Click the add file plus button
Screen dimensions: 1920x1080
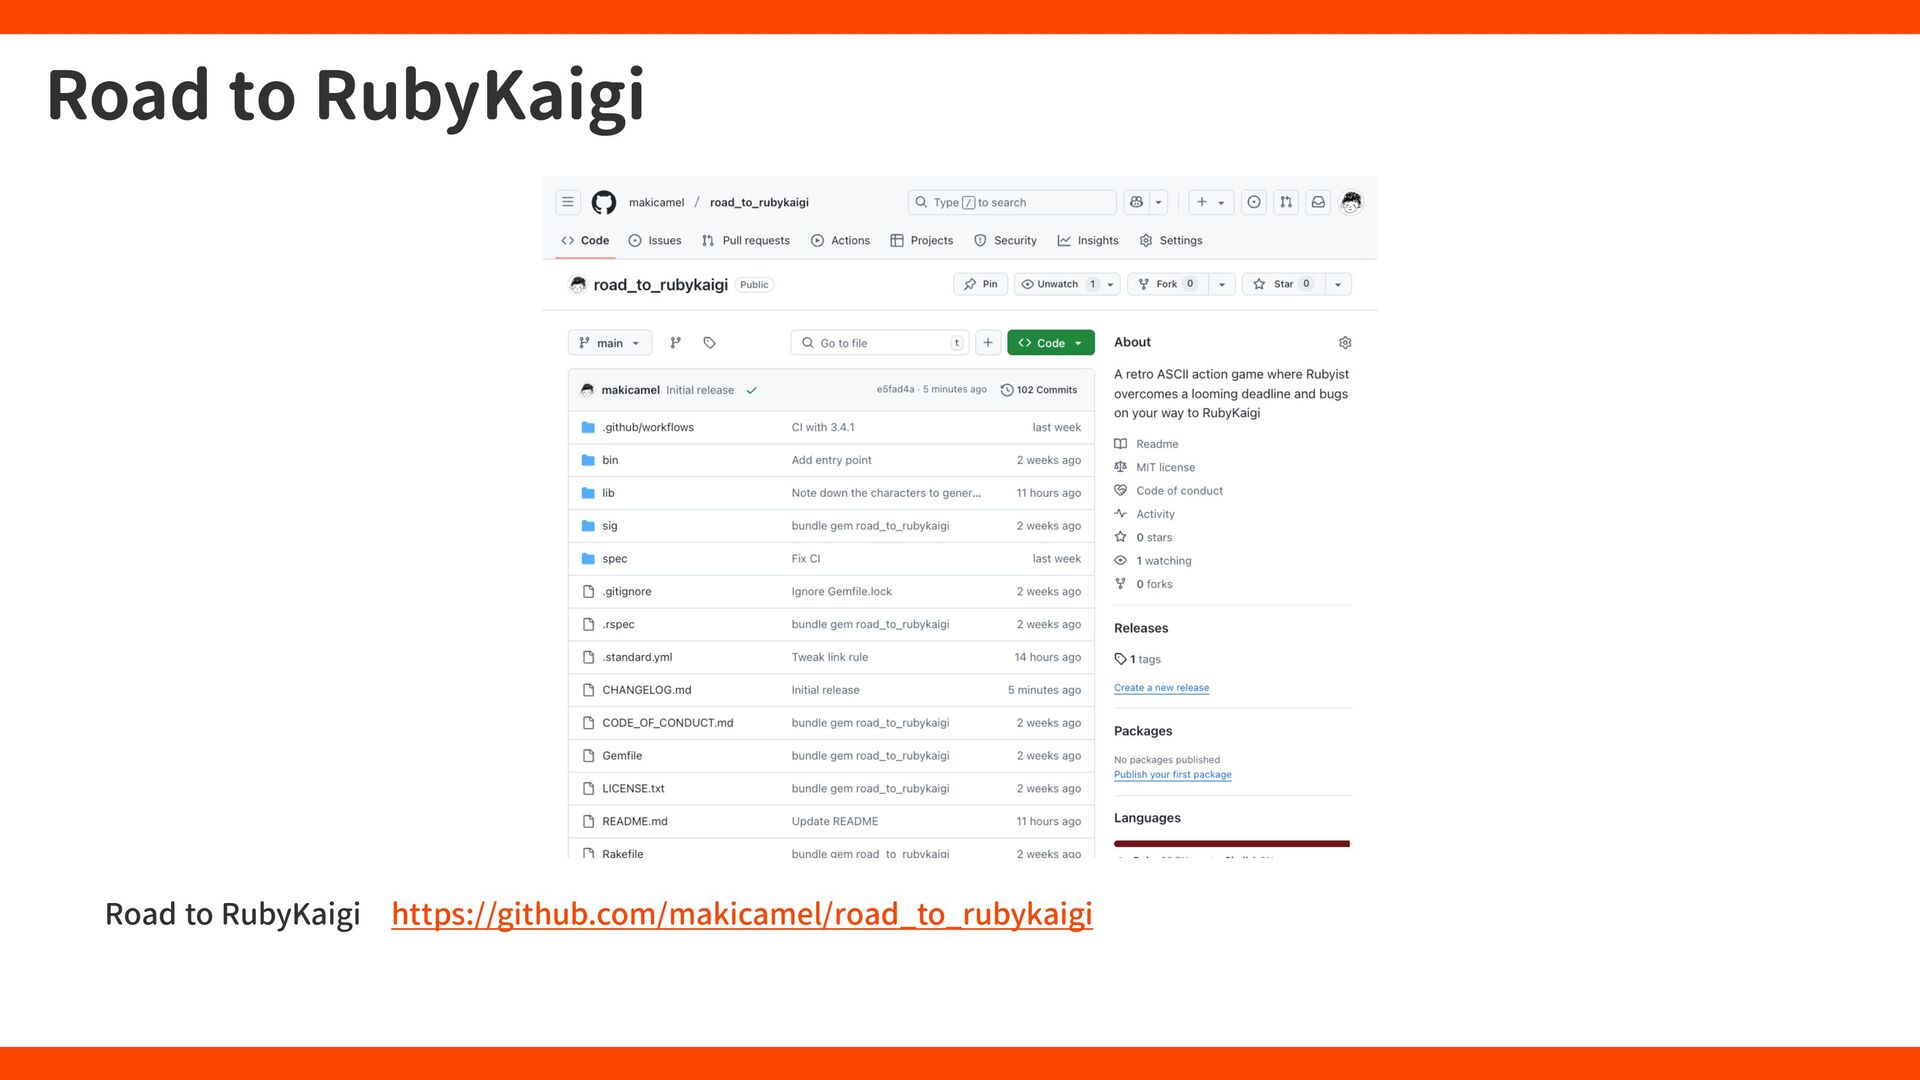click(988, 343)
